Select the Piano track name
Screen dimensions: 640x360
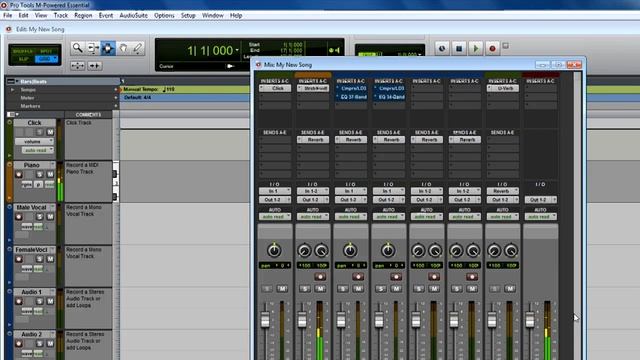32,165
